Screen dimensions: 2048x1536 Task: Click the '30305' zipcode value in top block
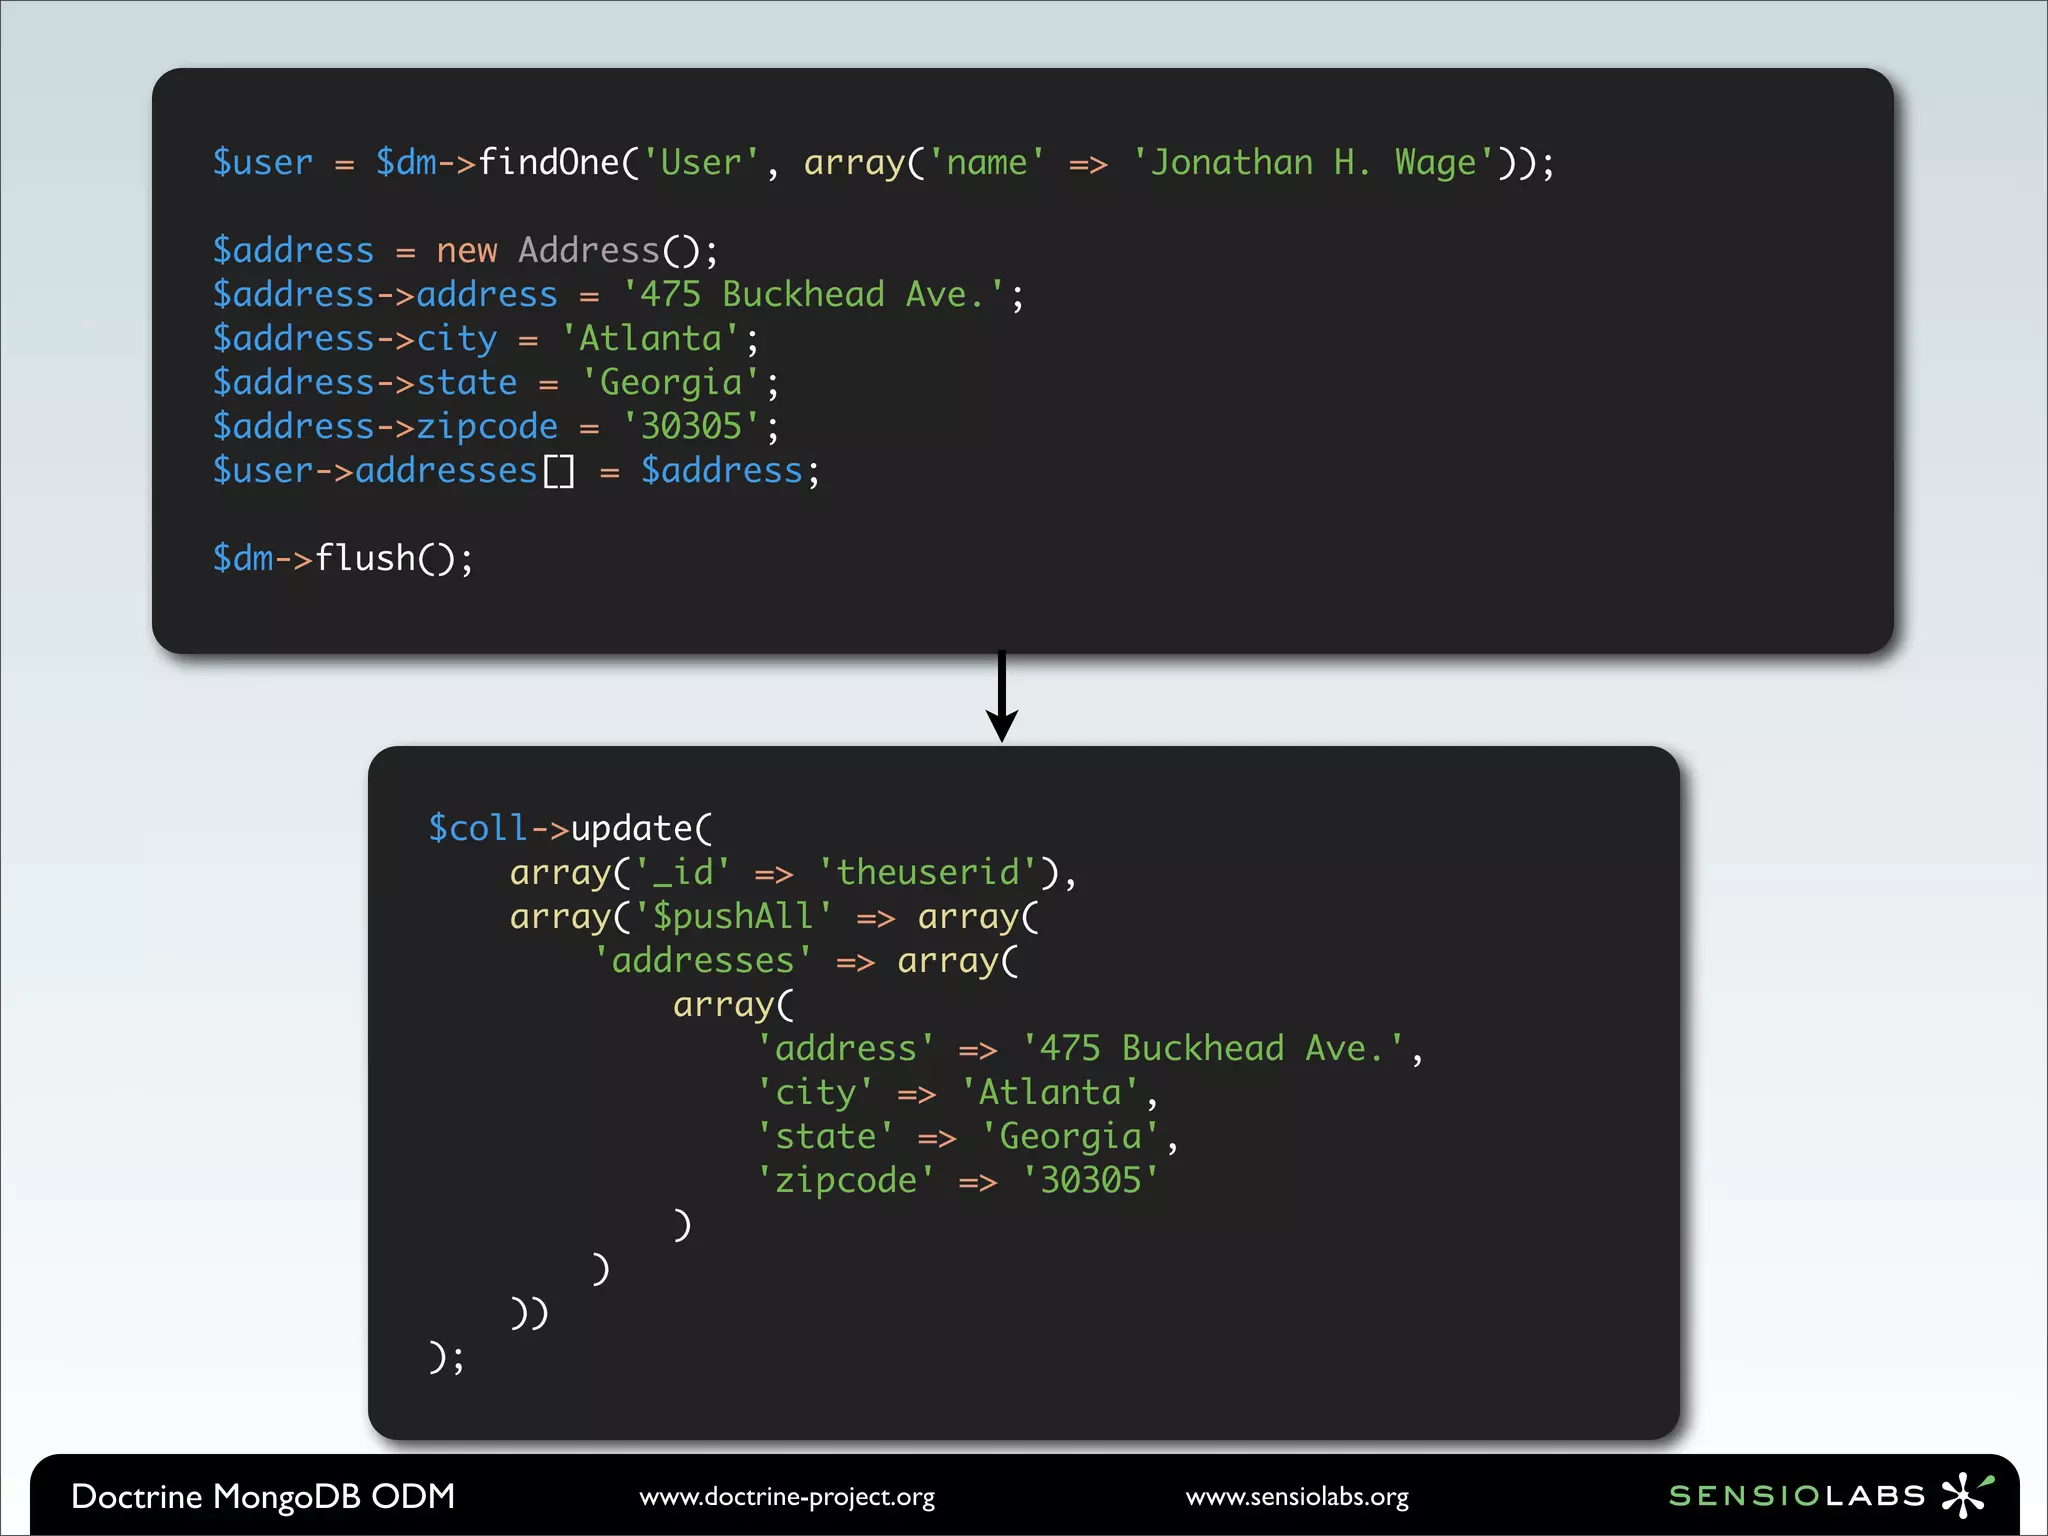[691, 426]
